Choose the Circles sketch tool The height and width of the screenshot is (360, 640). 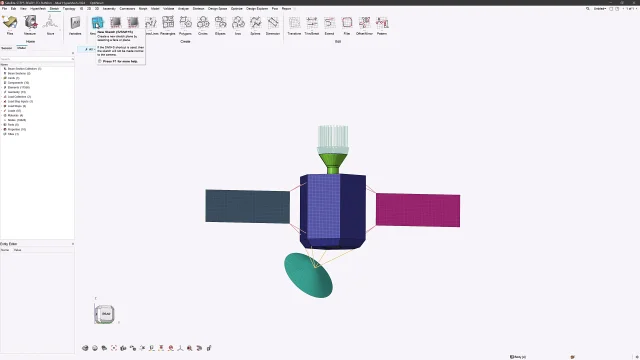coord(203,25)
